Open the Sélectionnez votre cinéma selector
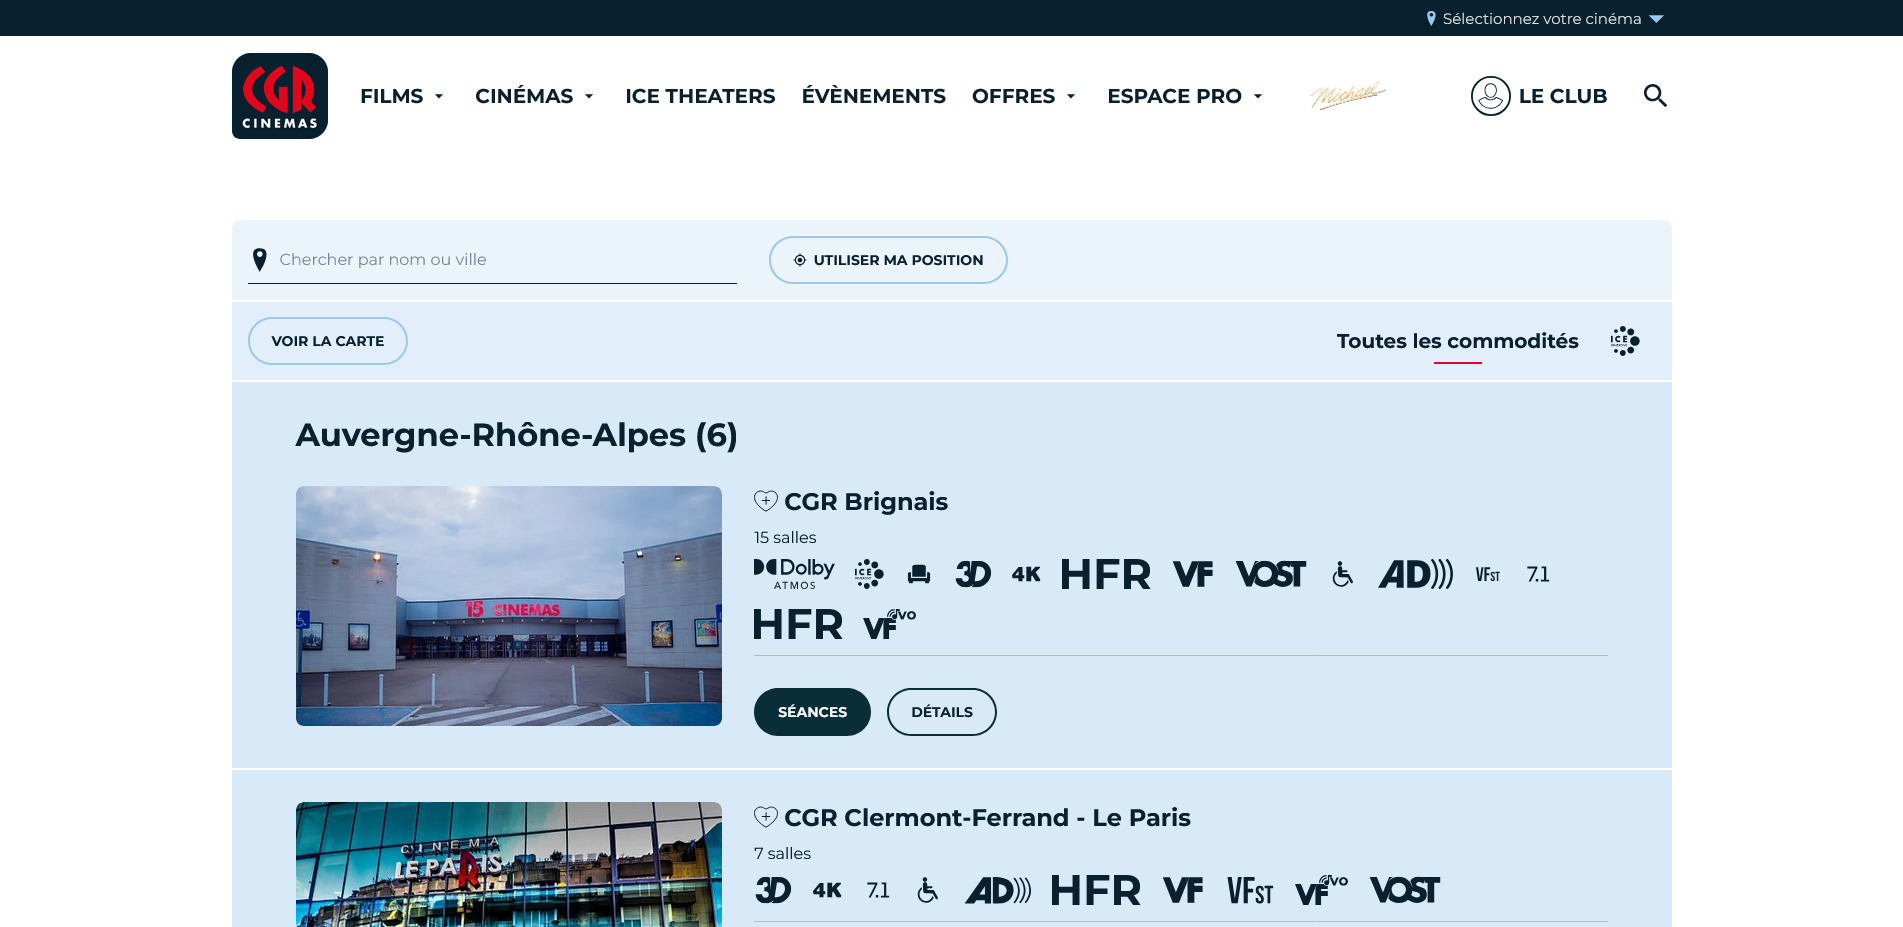Viewport: 1903px width, 927px height. tap(1545, 18)
